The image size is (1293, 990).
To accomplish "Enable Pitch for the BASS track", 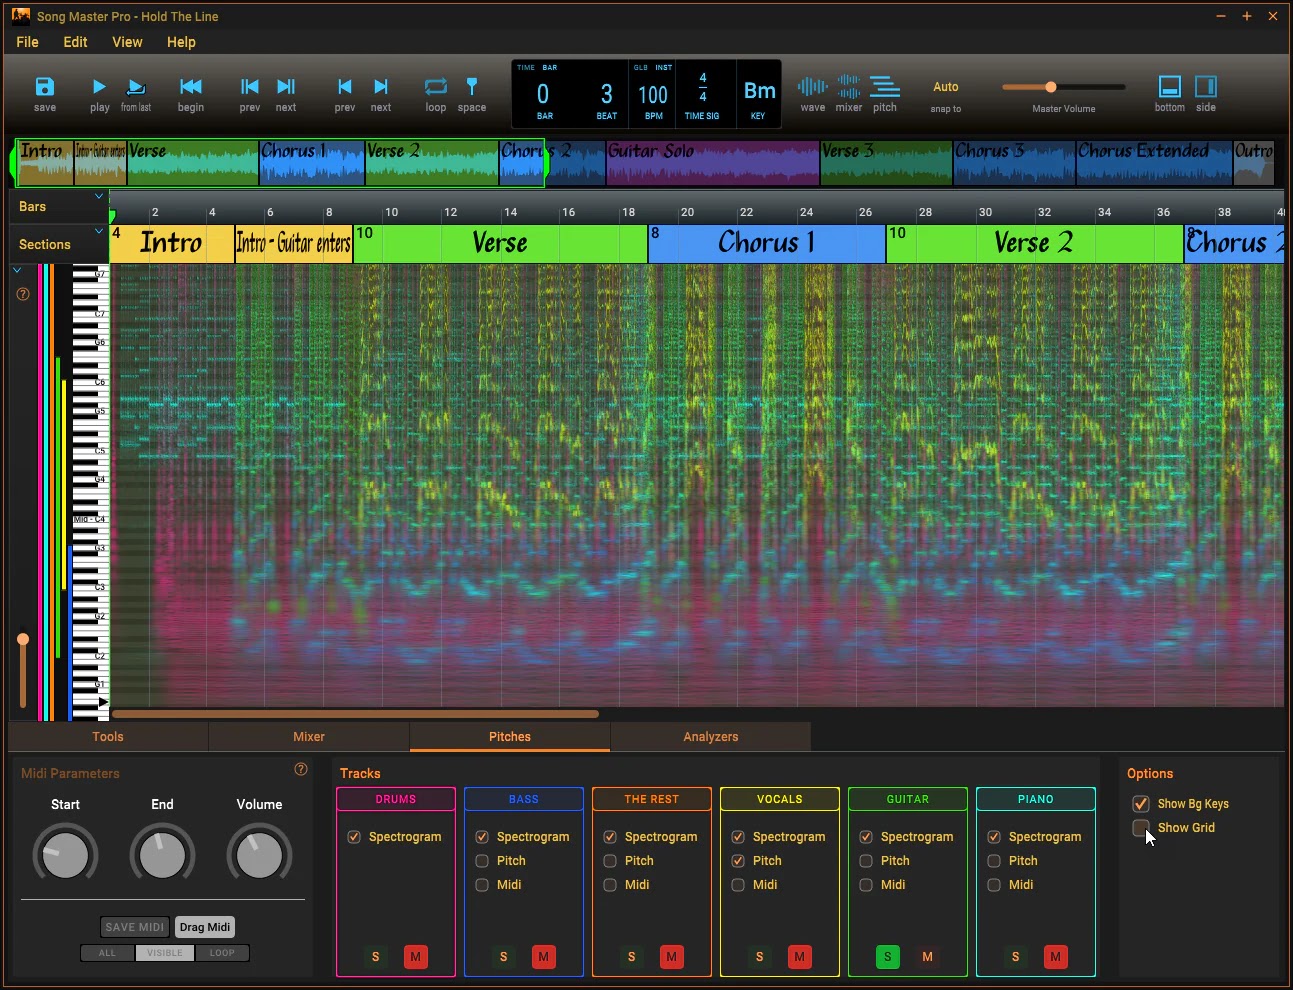I will 481,860.
